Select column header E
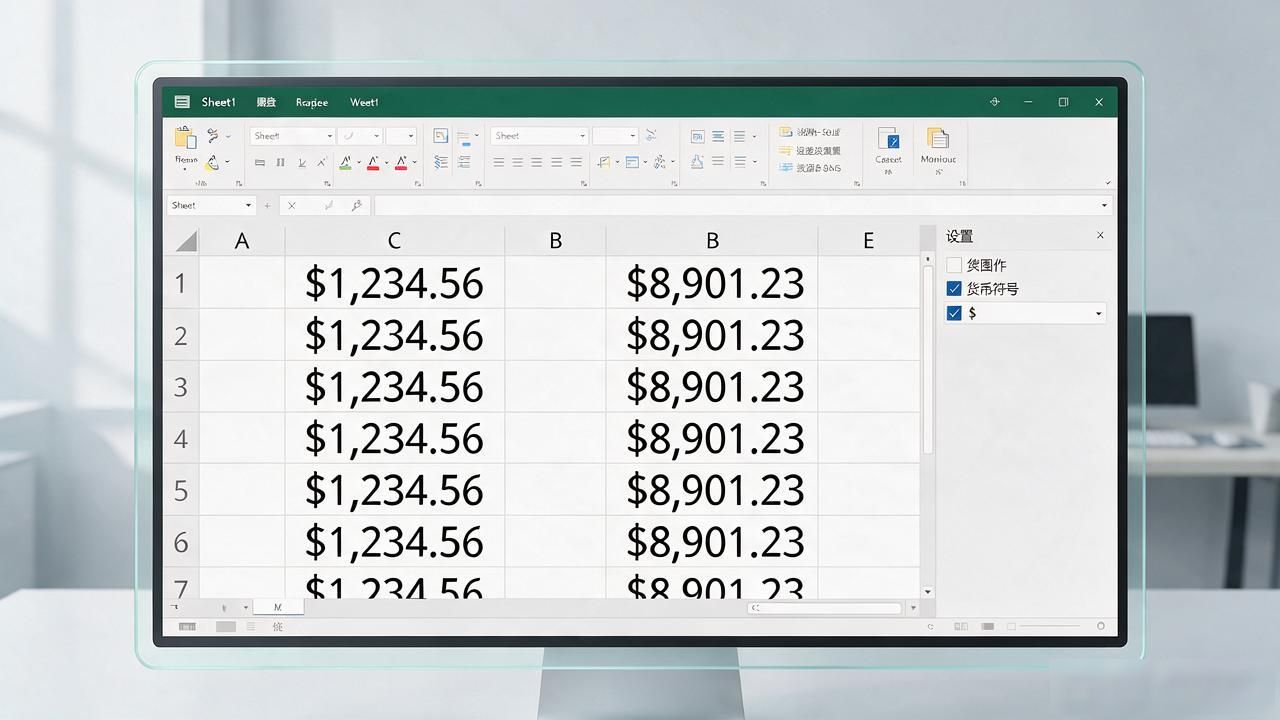Screen dimensions: 1280x720 click(867, 241)
